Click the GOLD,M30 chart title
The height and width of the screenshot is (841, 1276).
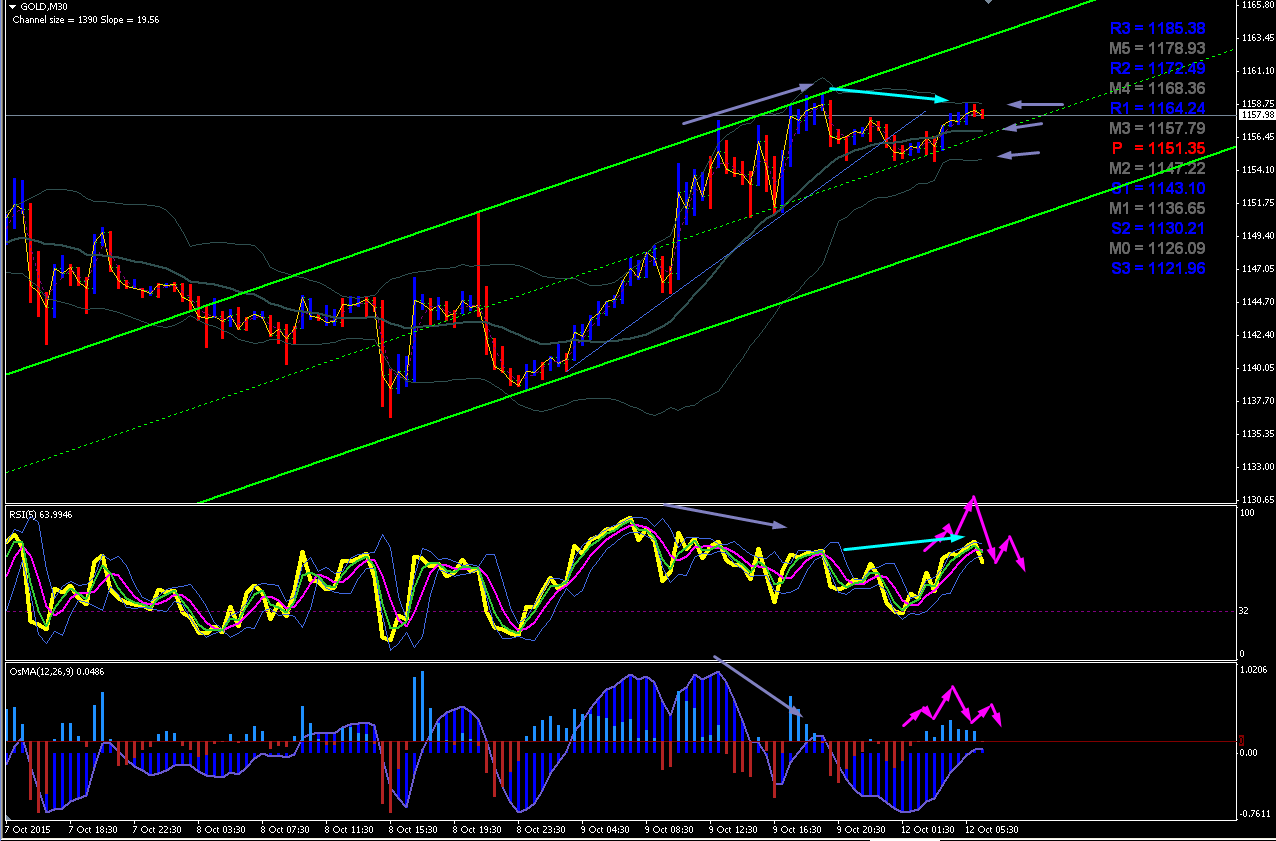[x=42, y=7]
